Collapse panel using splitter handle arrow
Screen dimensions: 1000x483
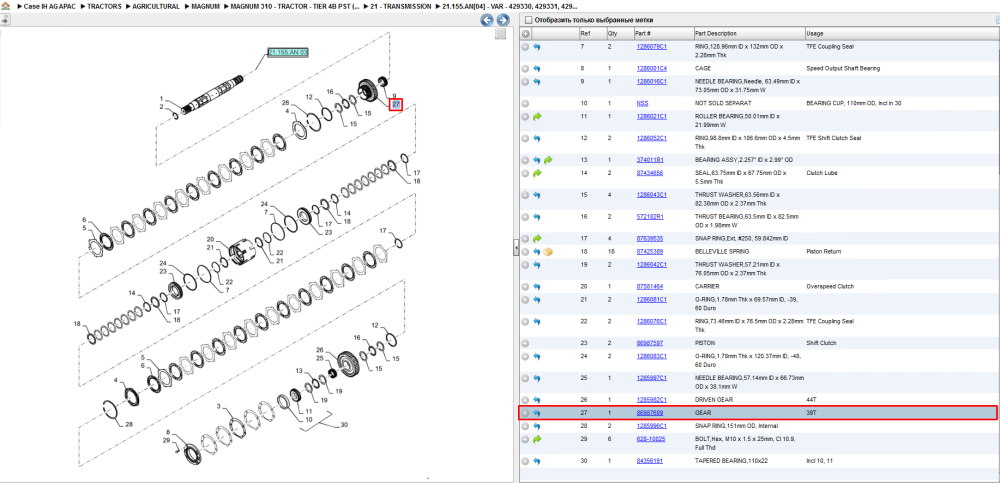pos(516,249)
